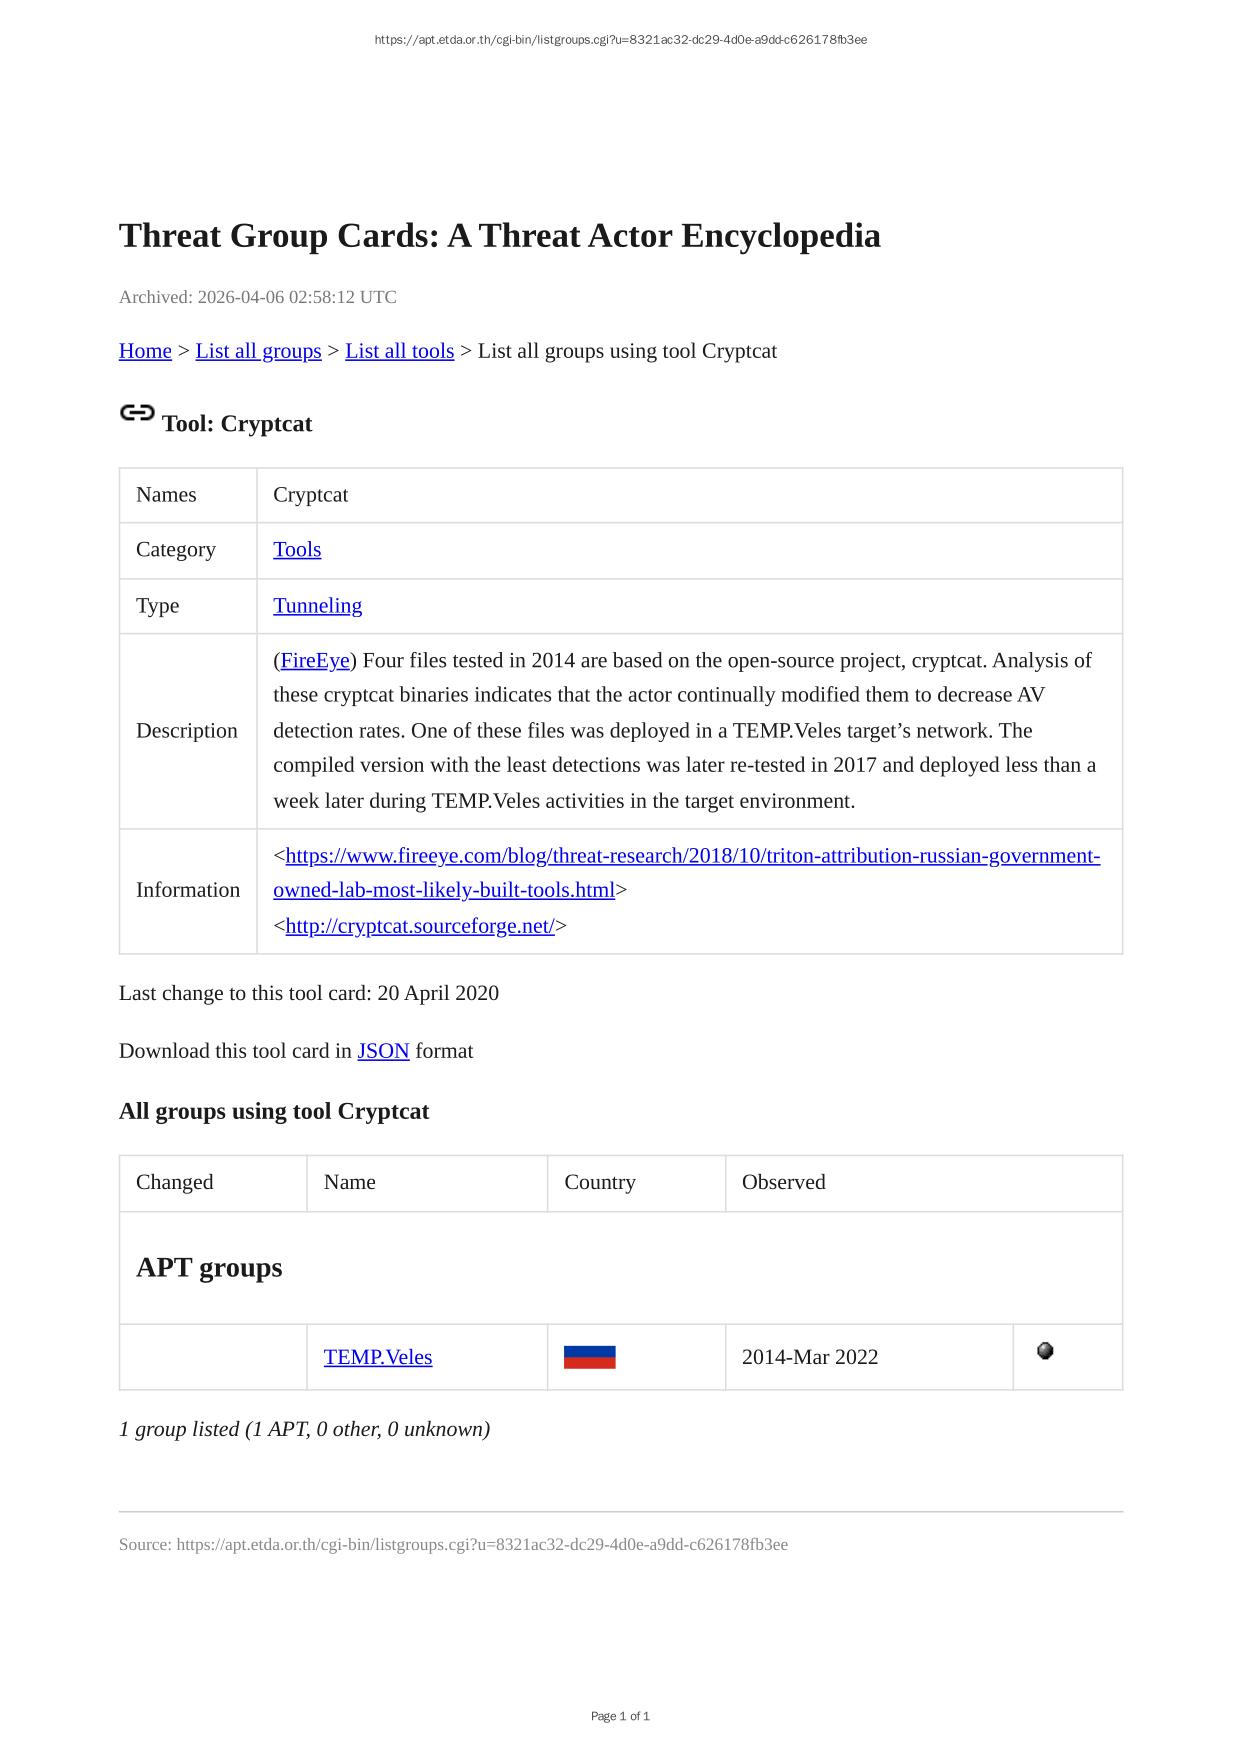Open the Tools category link

tap(297, 550)
